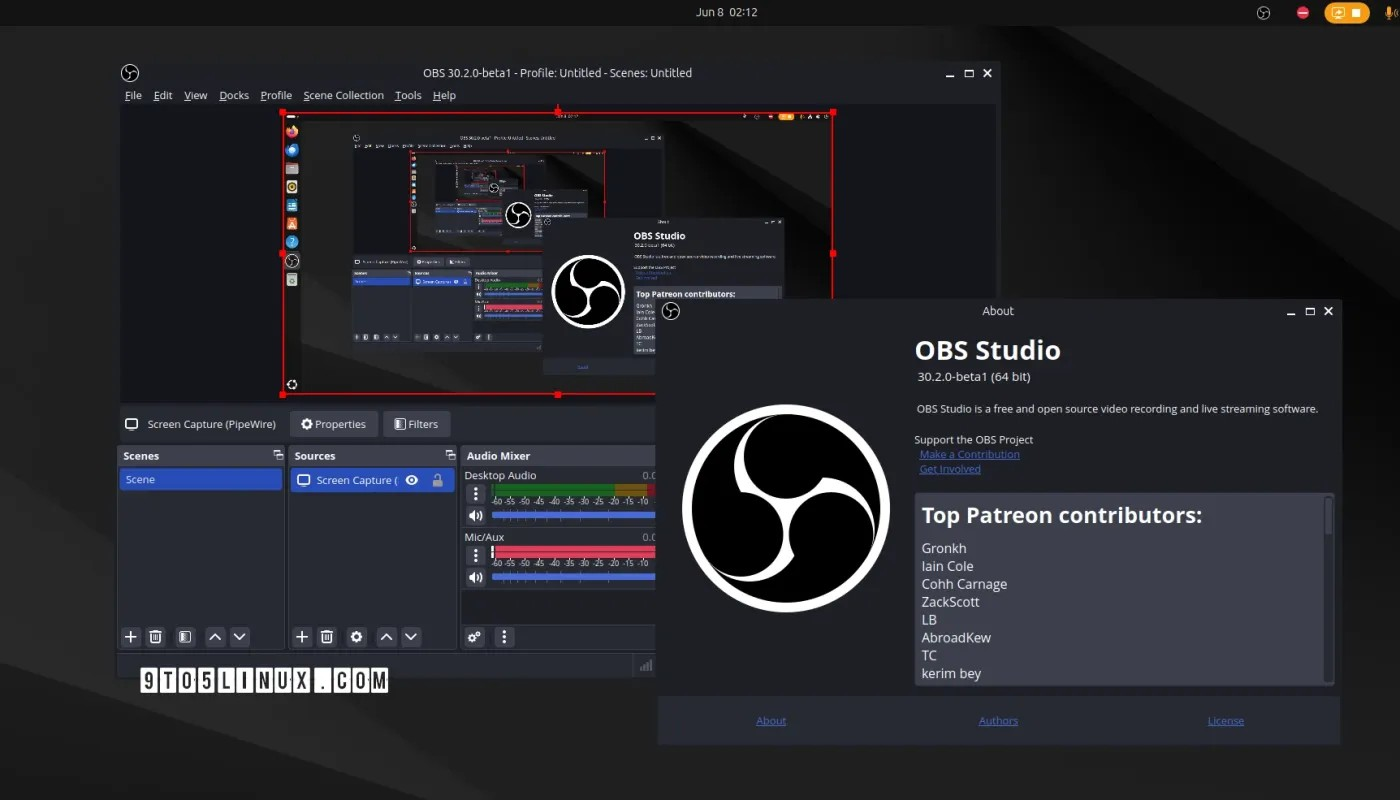Pop out the Sources dock
The height and width of the screenshot is (800, 1400).
[x=449, y=455]
